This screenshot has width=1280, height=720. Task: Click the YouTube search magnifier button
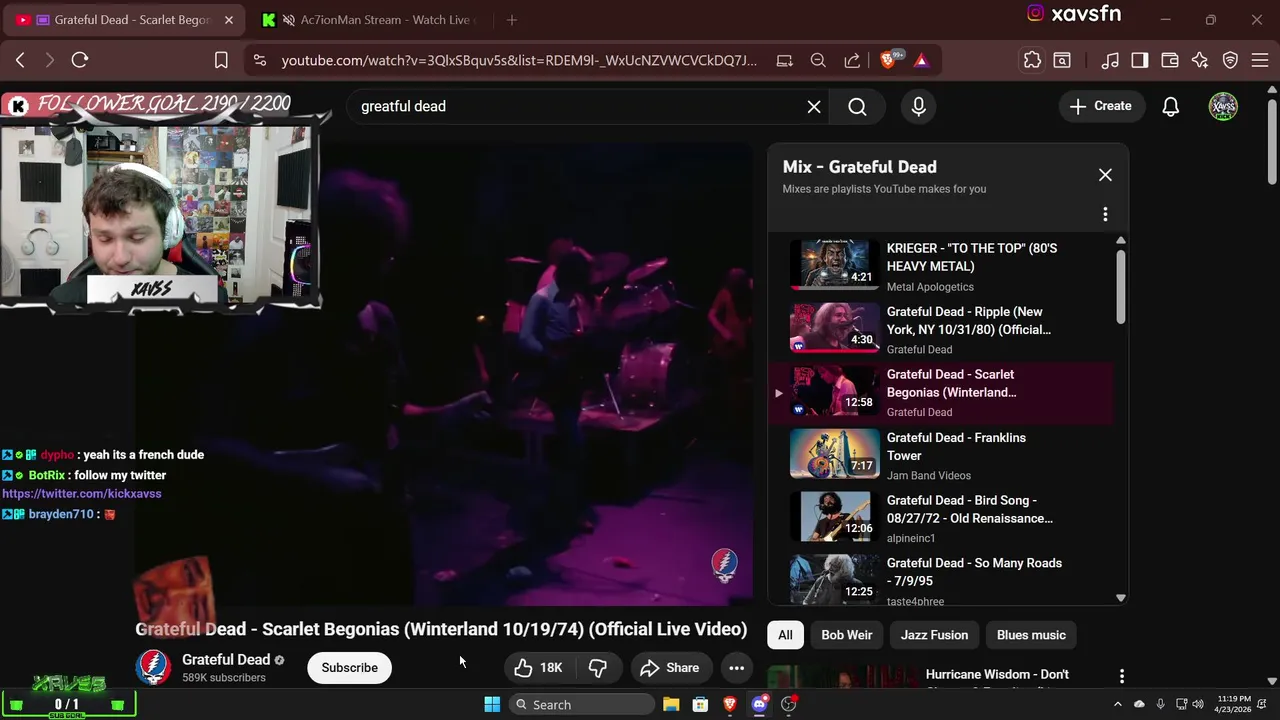tap(857, 106)
